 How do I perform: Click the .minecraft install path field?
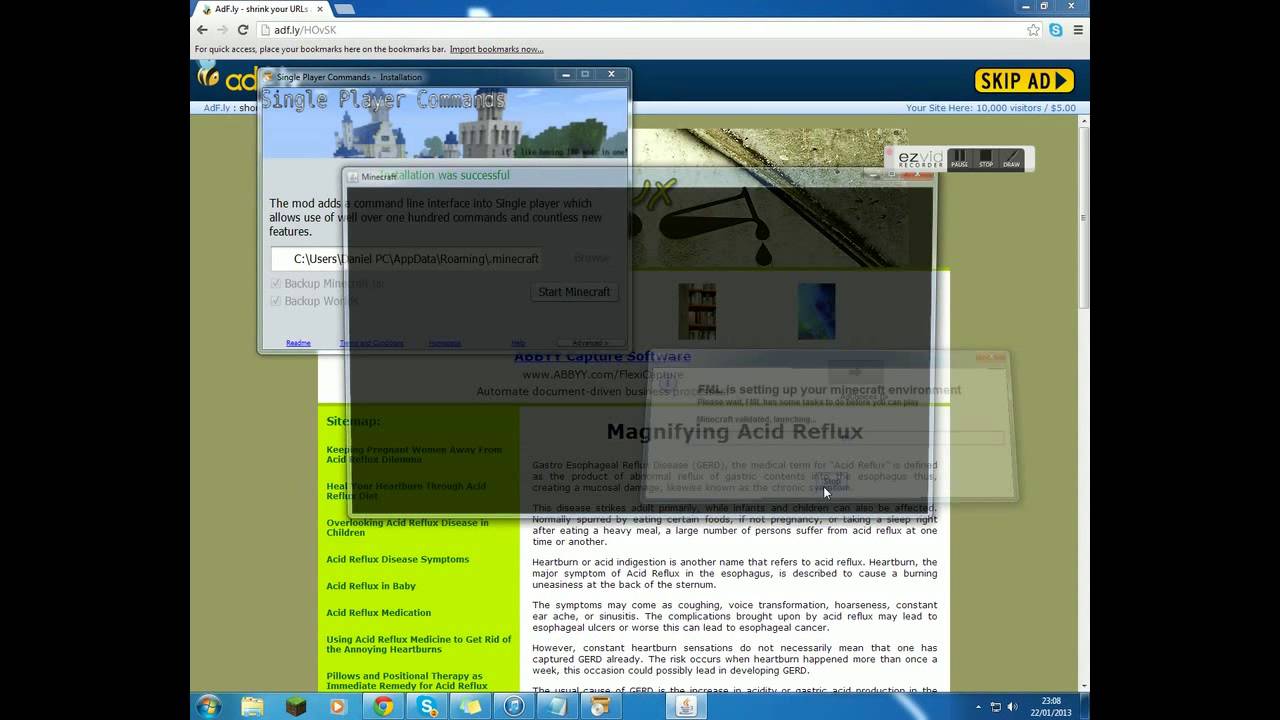click(407, 258)
